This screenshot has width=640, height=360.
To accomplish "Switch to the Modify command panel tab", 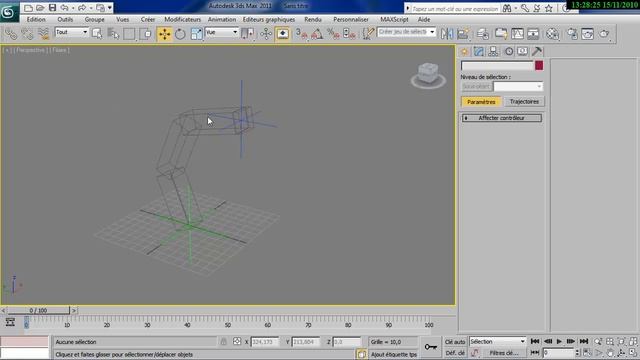I will (x=479, y=51).
